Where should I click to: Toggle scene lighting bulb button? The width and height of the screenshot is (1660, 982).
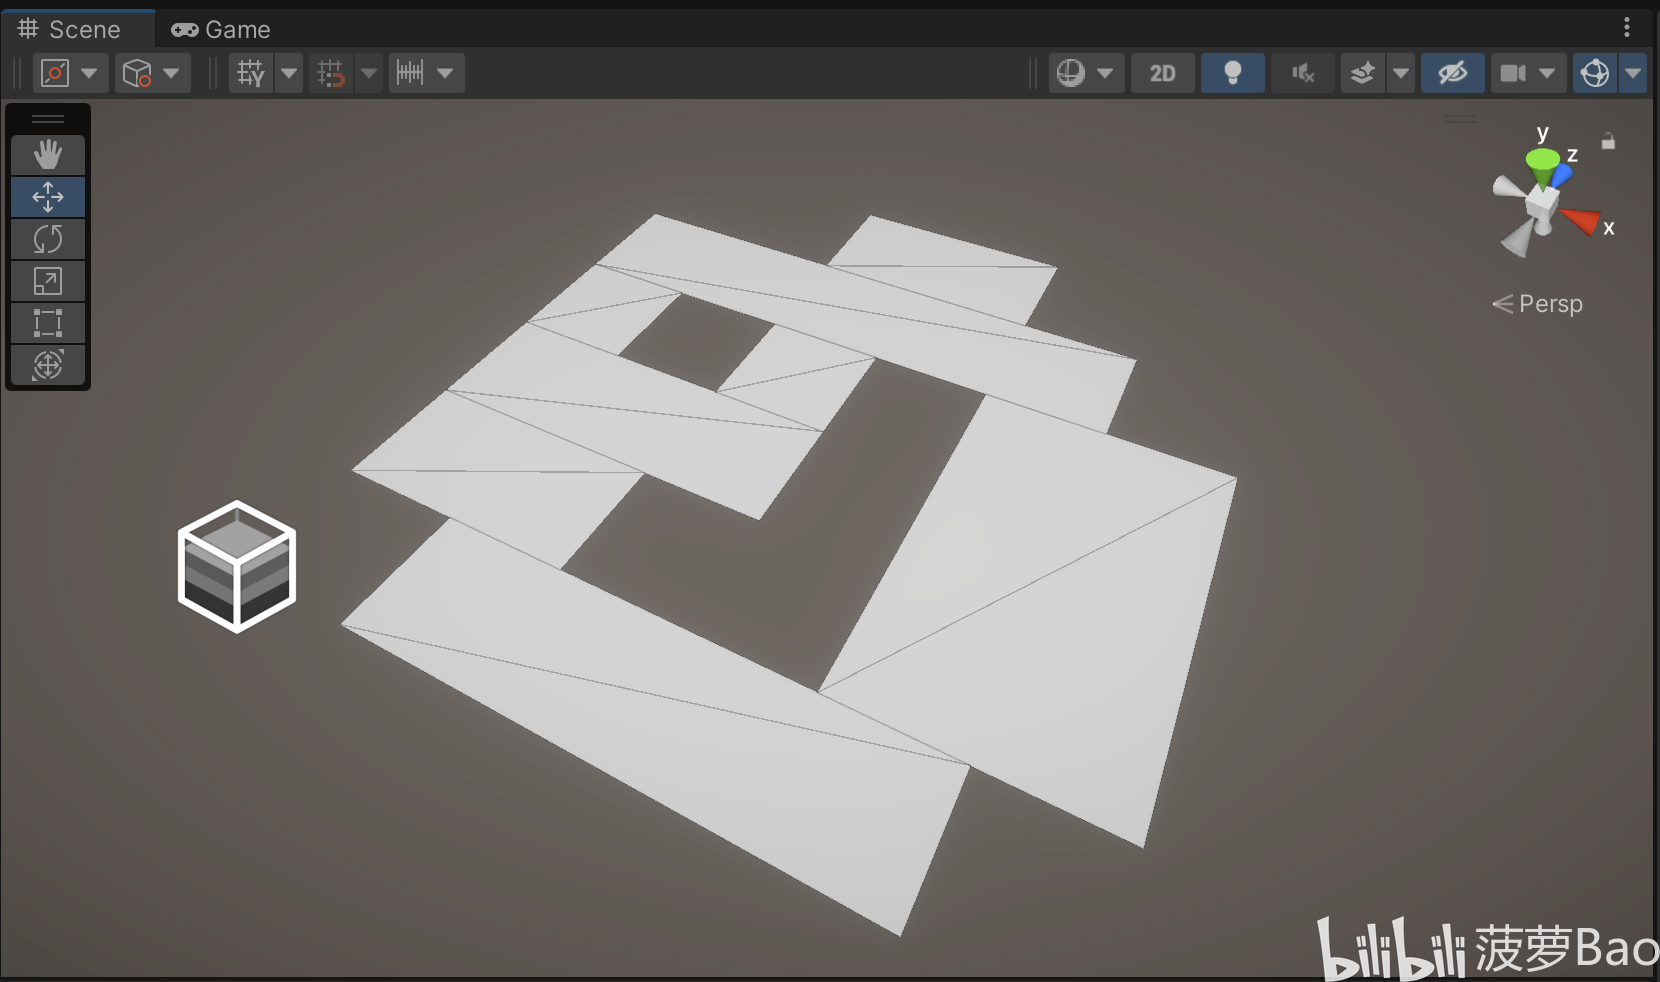(x=1232, y=73)
